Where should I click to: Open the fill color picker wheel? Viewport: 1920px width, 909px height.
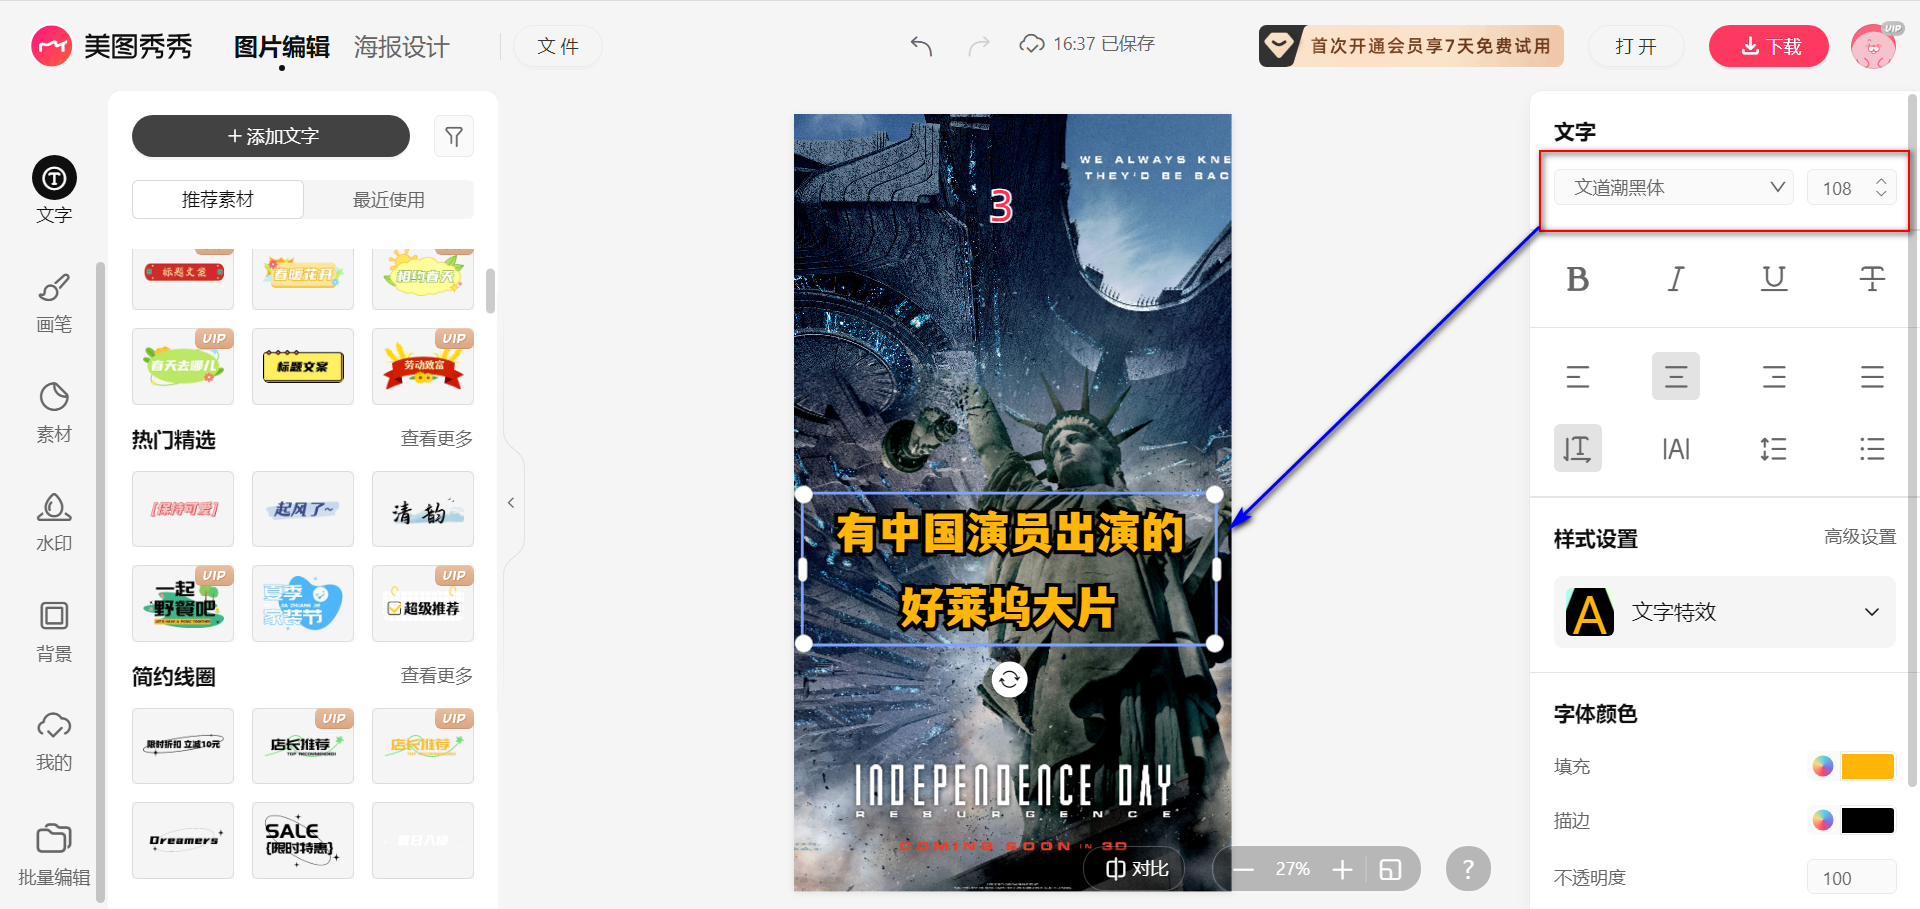coord(1823,766)
